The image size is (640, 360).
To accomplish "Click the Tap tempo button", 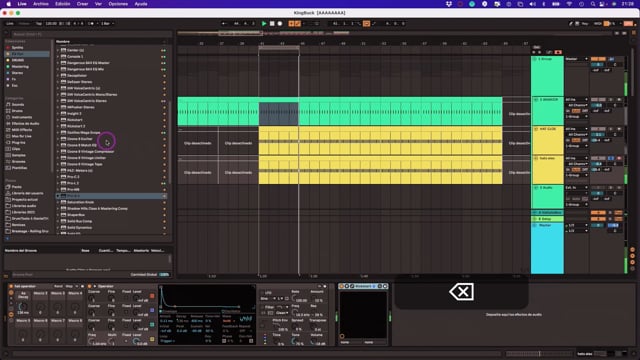I will (x=39, y=24).
